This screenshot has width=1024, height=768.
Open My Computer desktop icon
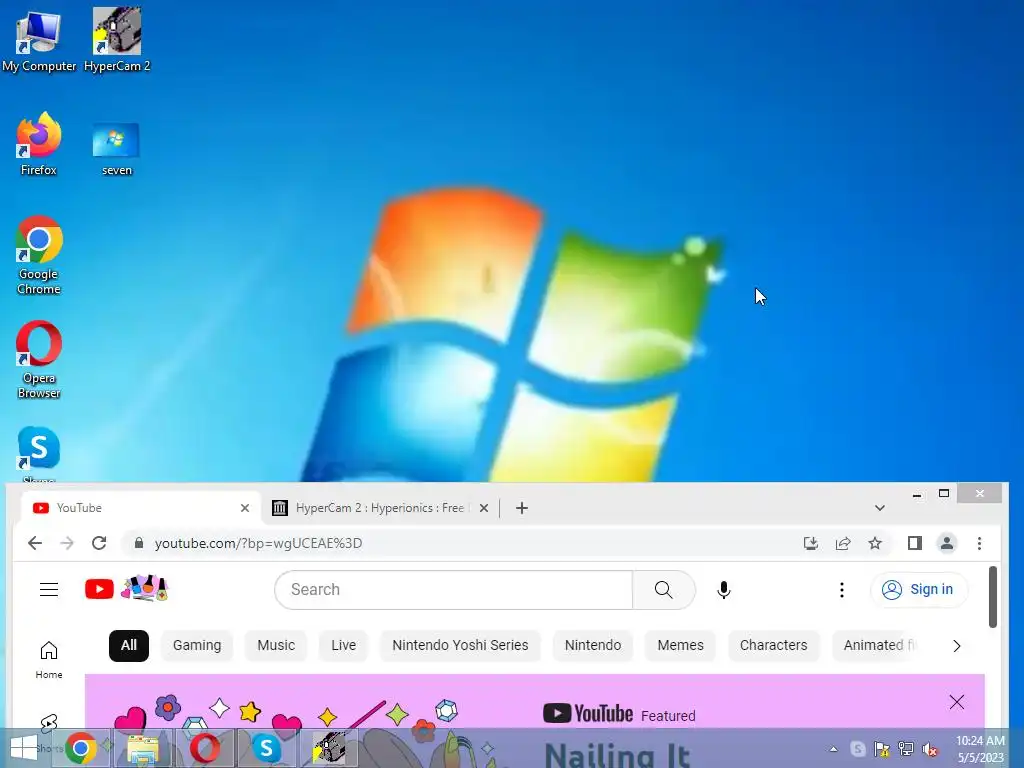pos(39,40)
